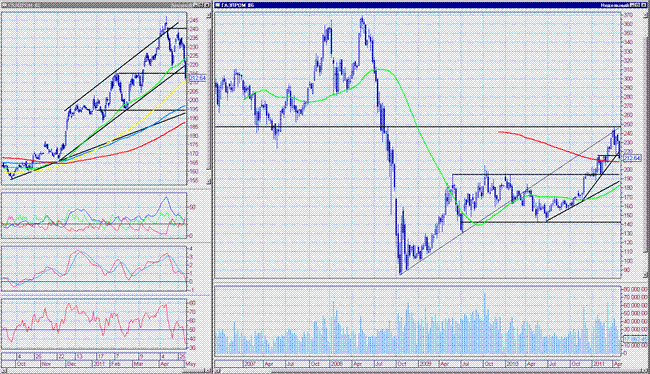This screenshot has height=374, width=650.
Task: Click the 212.64 price tag in the left chart
Action: 198,78
